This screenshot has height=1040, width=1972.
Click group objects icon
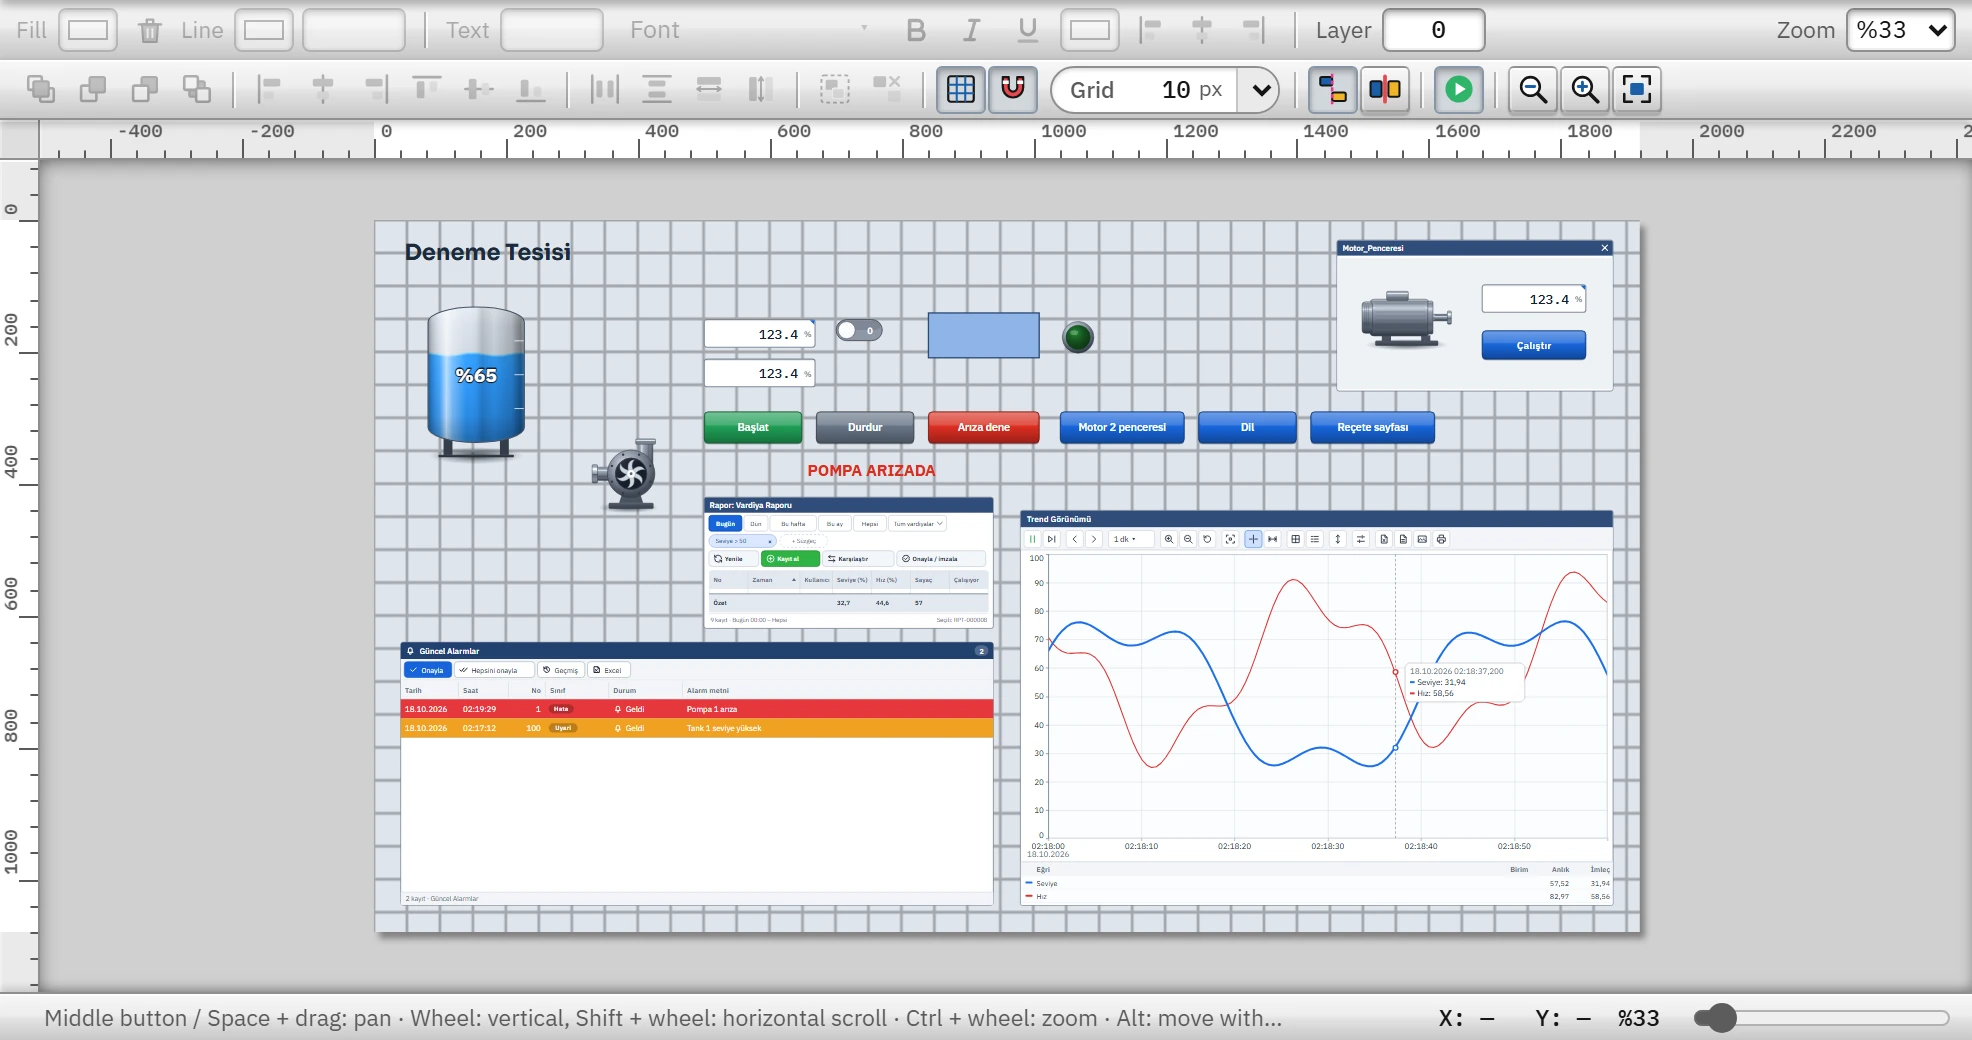[835, 89]
